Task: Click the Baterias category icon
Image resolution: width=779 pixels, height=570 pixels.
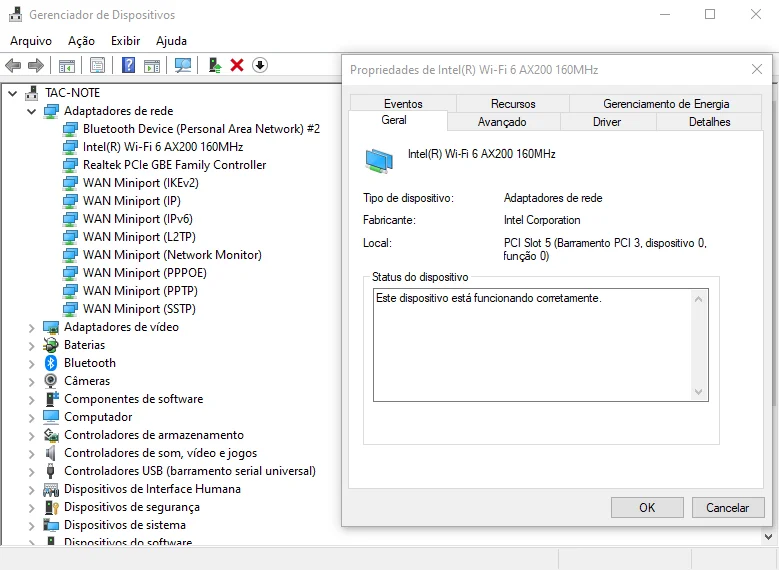Action: (51, 345)
